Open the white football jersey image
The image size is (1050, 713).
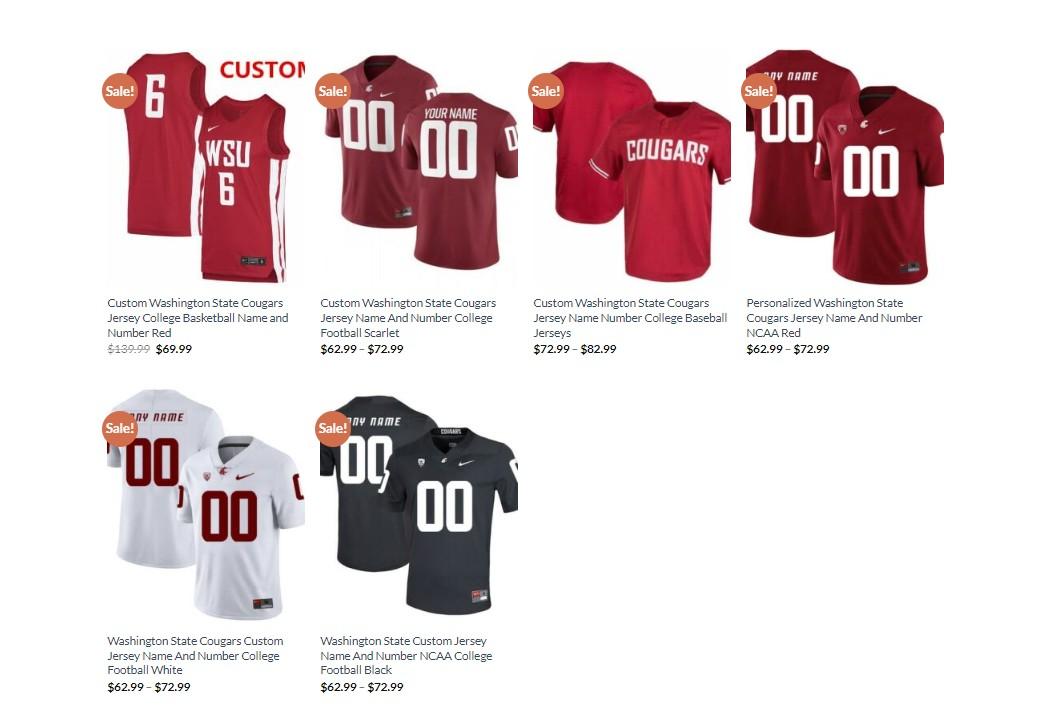click(x=206, y=505)
